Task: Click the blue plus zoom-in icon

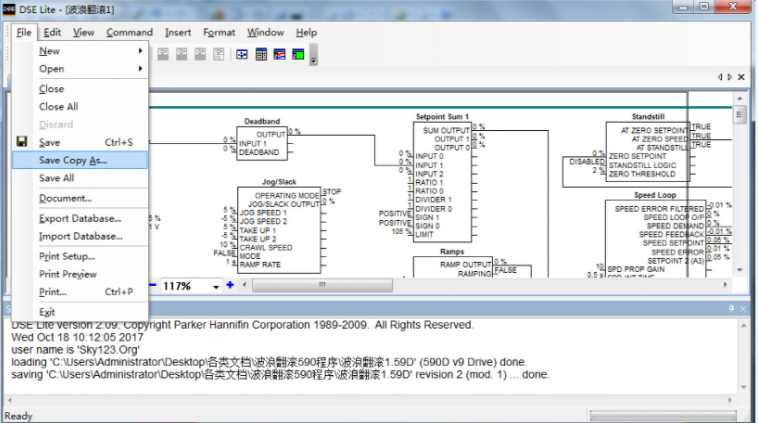Action: tap(230, 285)
